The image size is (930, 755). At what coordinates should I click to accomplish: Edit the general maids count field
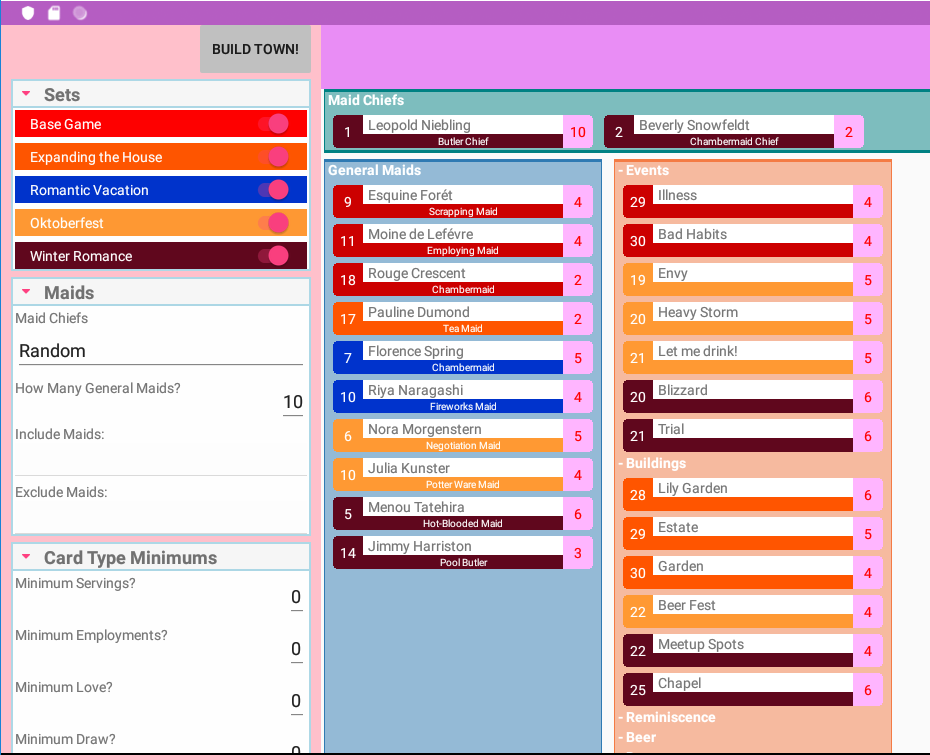(292, 402)
